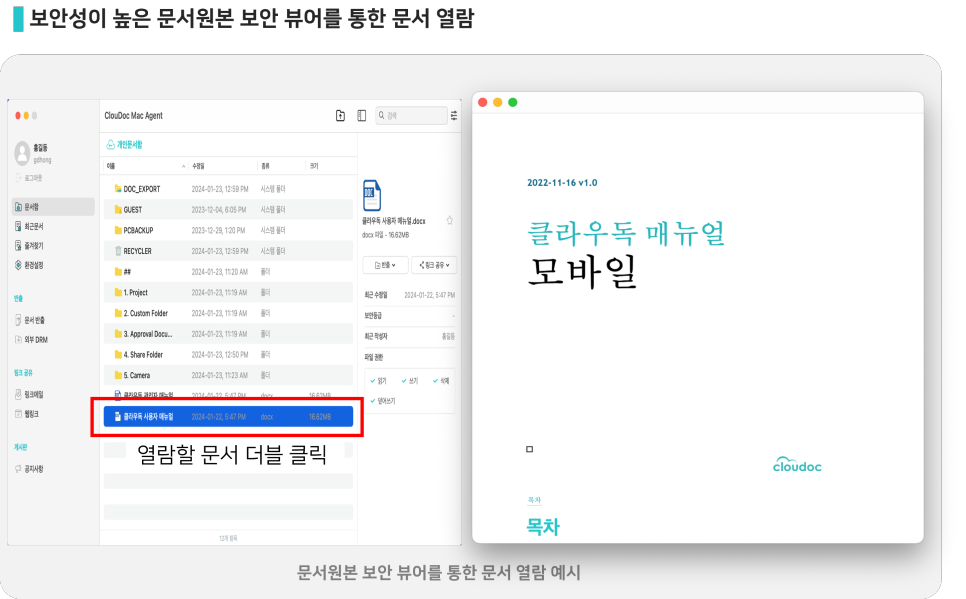Image resolution: width=966 pixels, height=599 pixels.
Task: Click the 보안등급 row in detail panel
Action: (x=410, y=316)
